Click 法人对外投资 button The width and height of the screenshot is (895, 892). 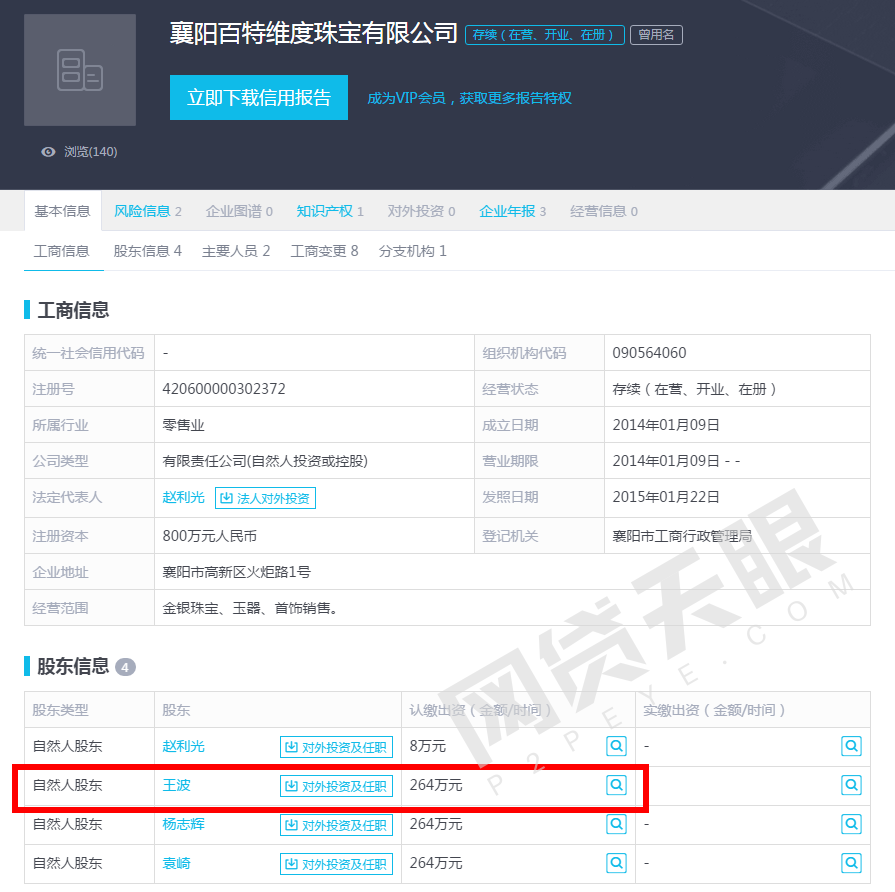point(265,498)
